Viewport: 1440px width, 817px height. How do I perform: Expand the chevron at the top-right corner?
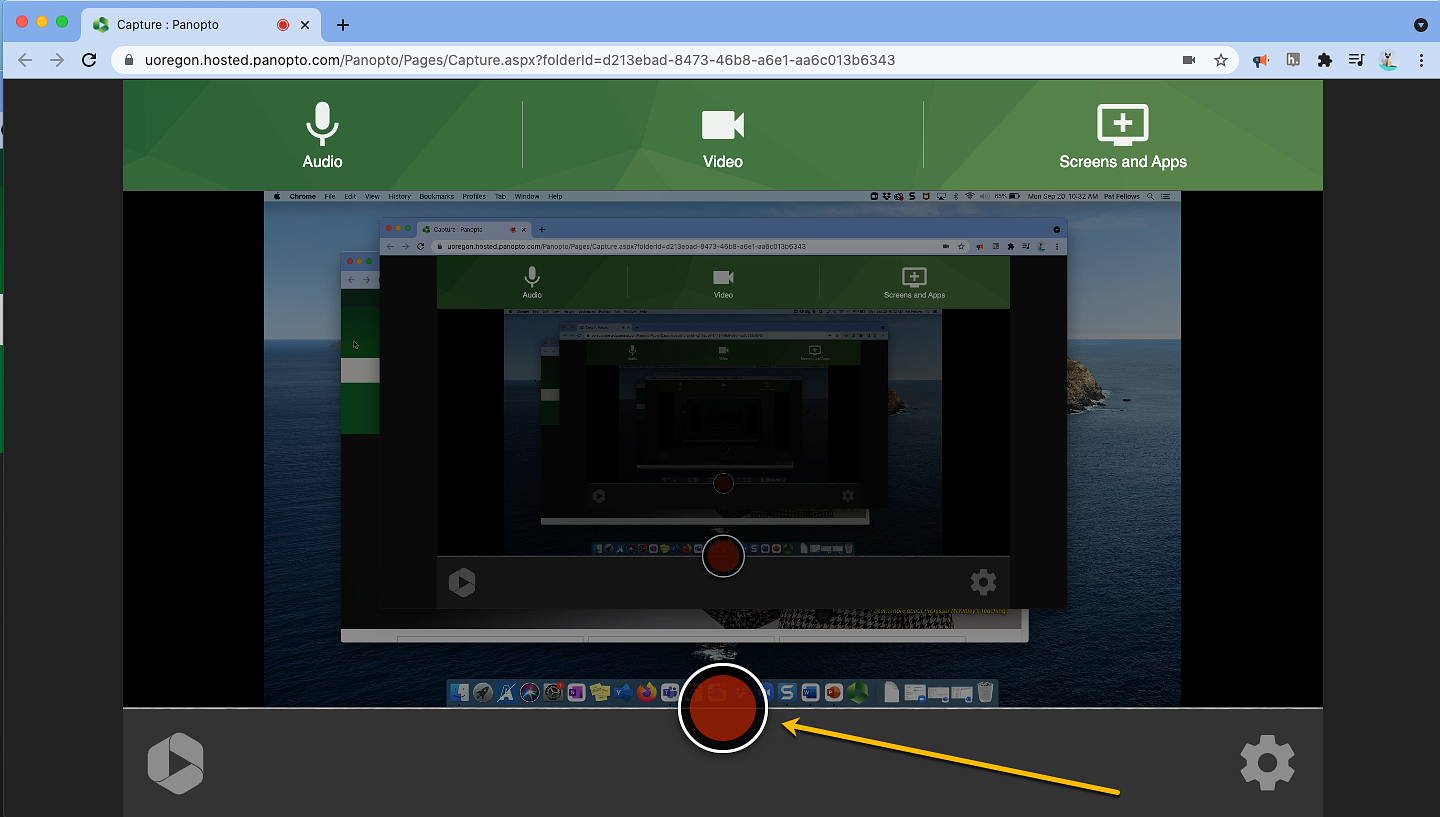1421,24
